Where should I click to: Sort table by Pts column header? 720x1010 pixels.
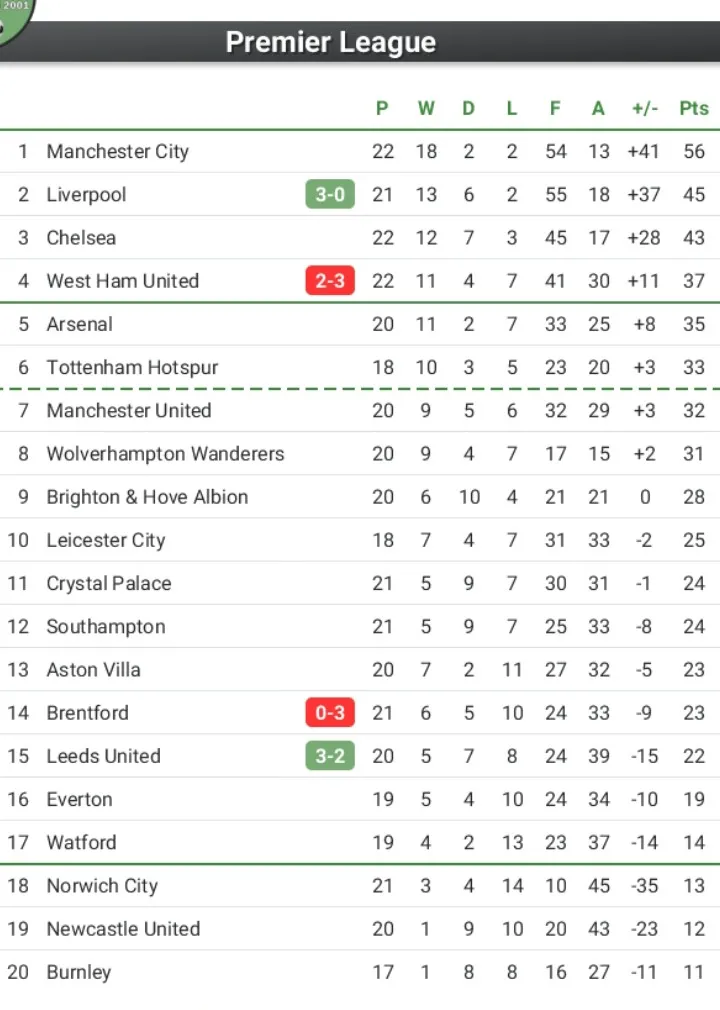pyautogui.click(x=694, y=108)
